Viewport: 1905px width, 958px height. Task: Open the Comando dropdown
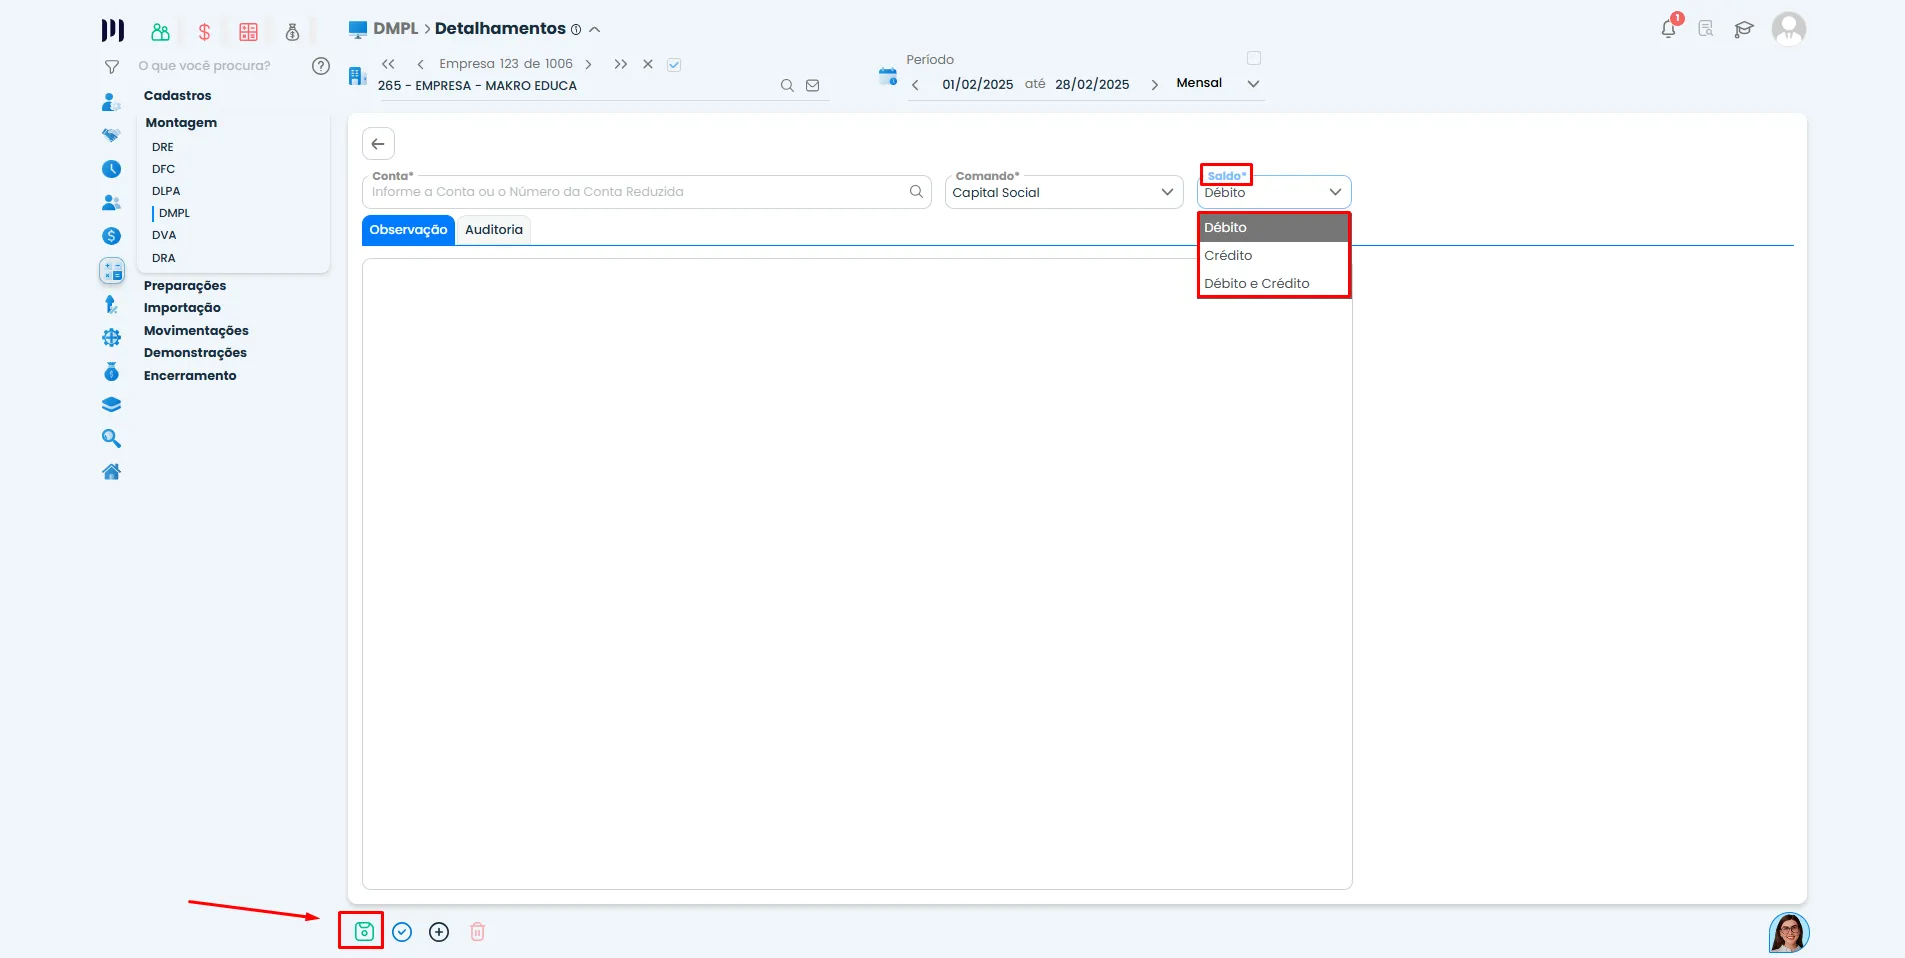tap(1064, 192)
